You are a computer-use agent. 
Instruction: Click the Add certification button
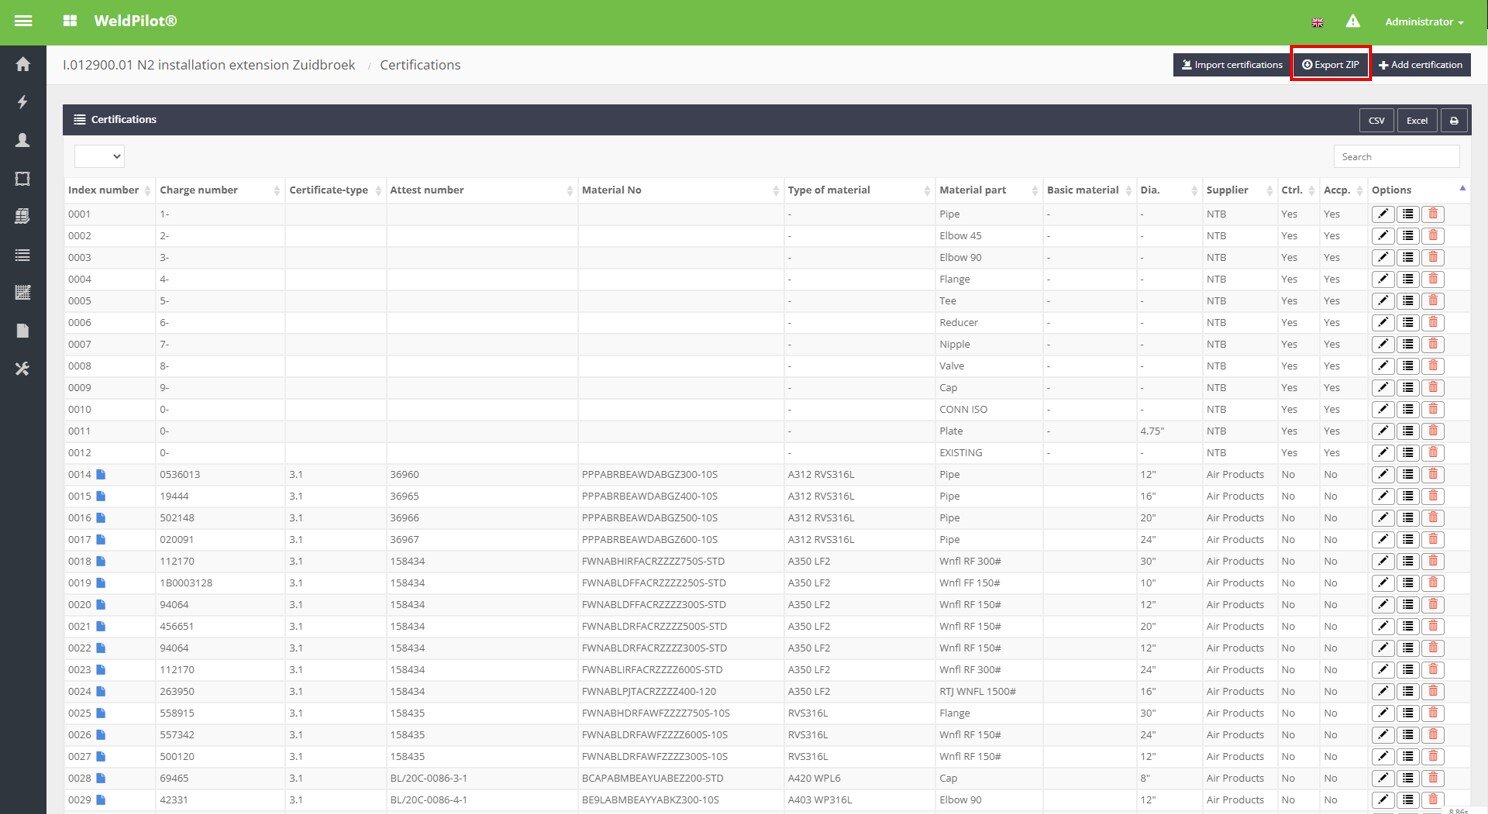click(1420, 65)
